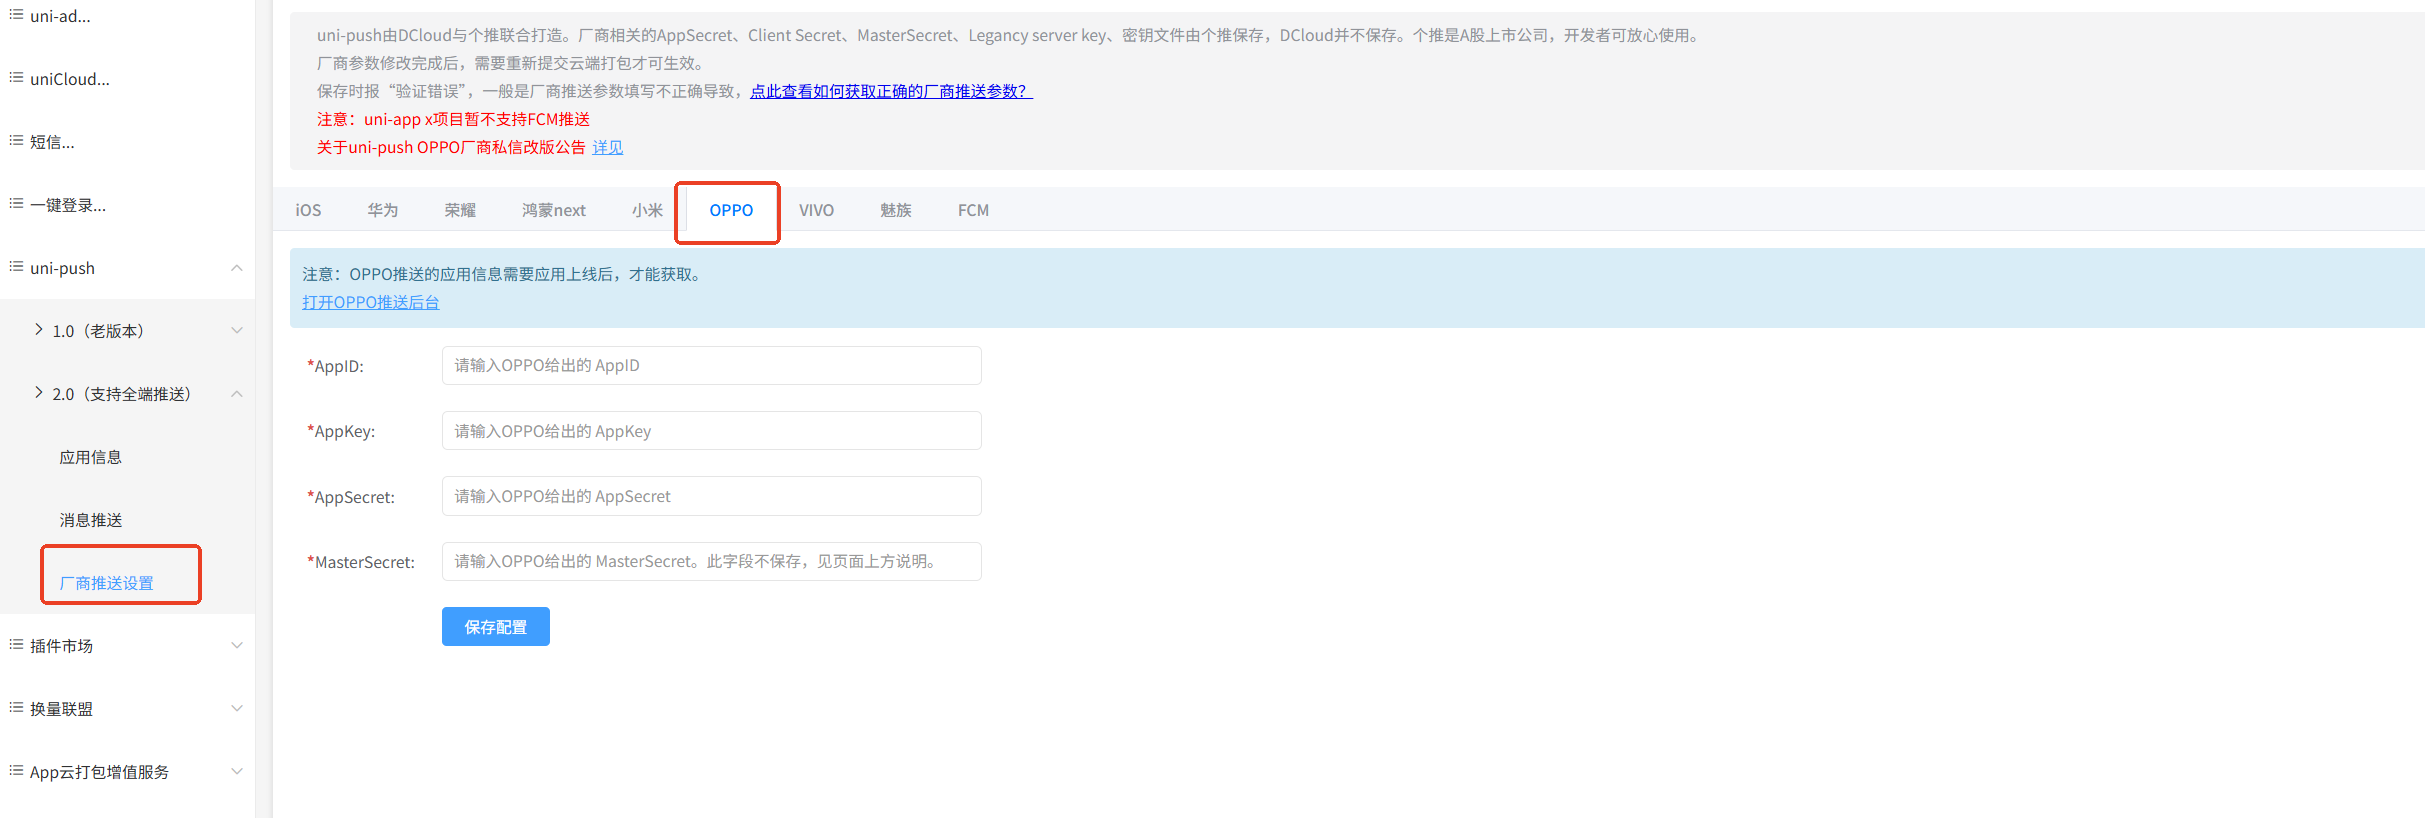Open the 消息推送 sidebar item
The height and width of the screenshot is (818, 2425).
click(91, 520)
